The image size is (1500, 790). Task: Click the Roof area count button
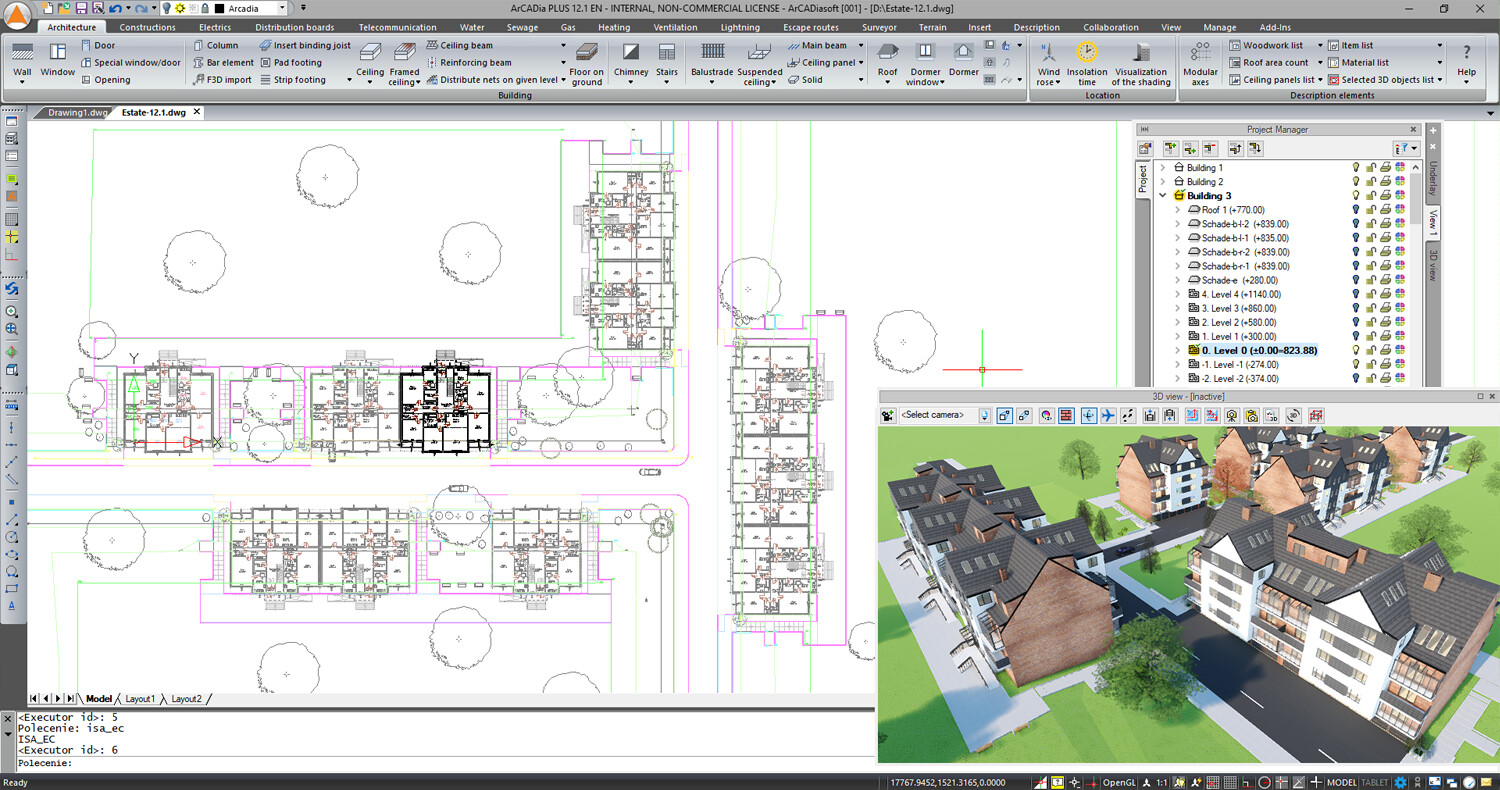[1275, 62]
